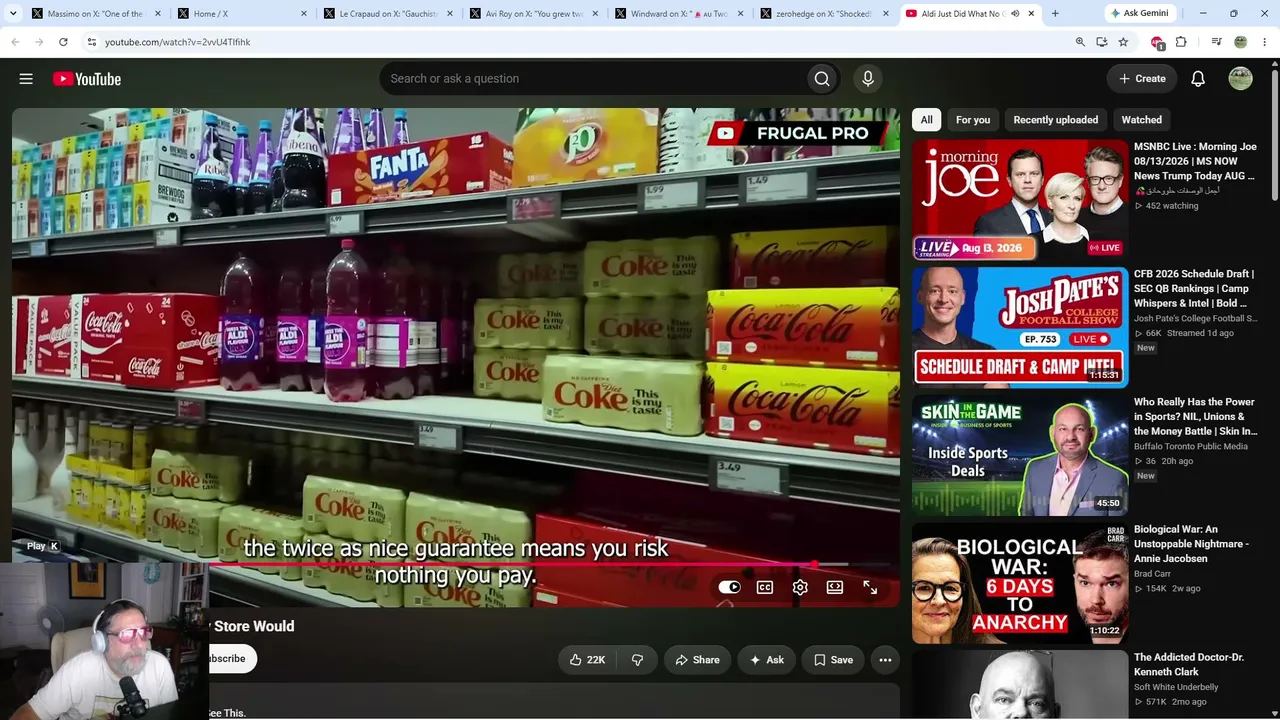
Task: Open the MSNBC Live Morning Joe video title
Action: click(1195, 161)
